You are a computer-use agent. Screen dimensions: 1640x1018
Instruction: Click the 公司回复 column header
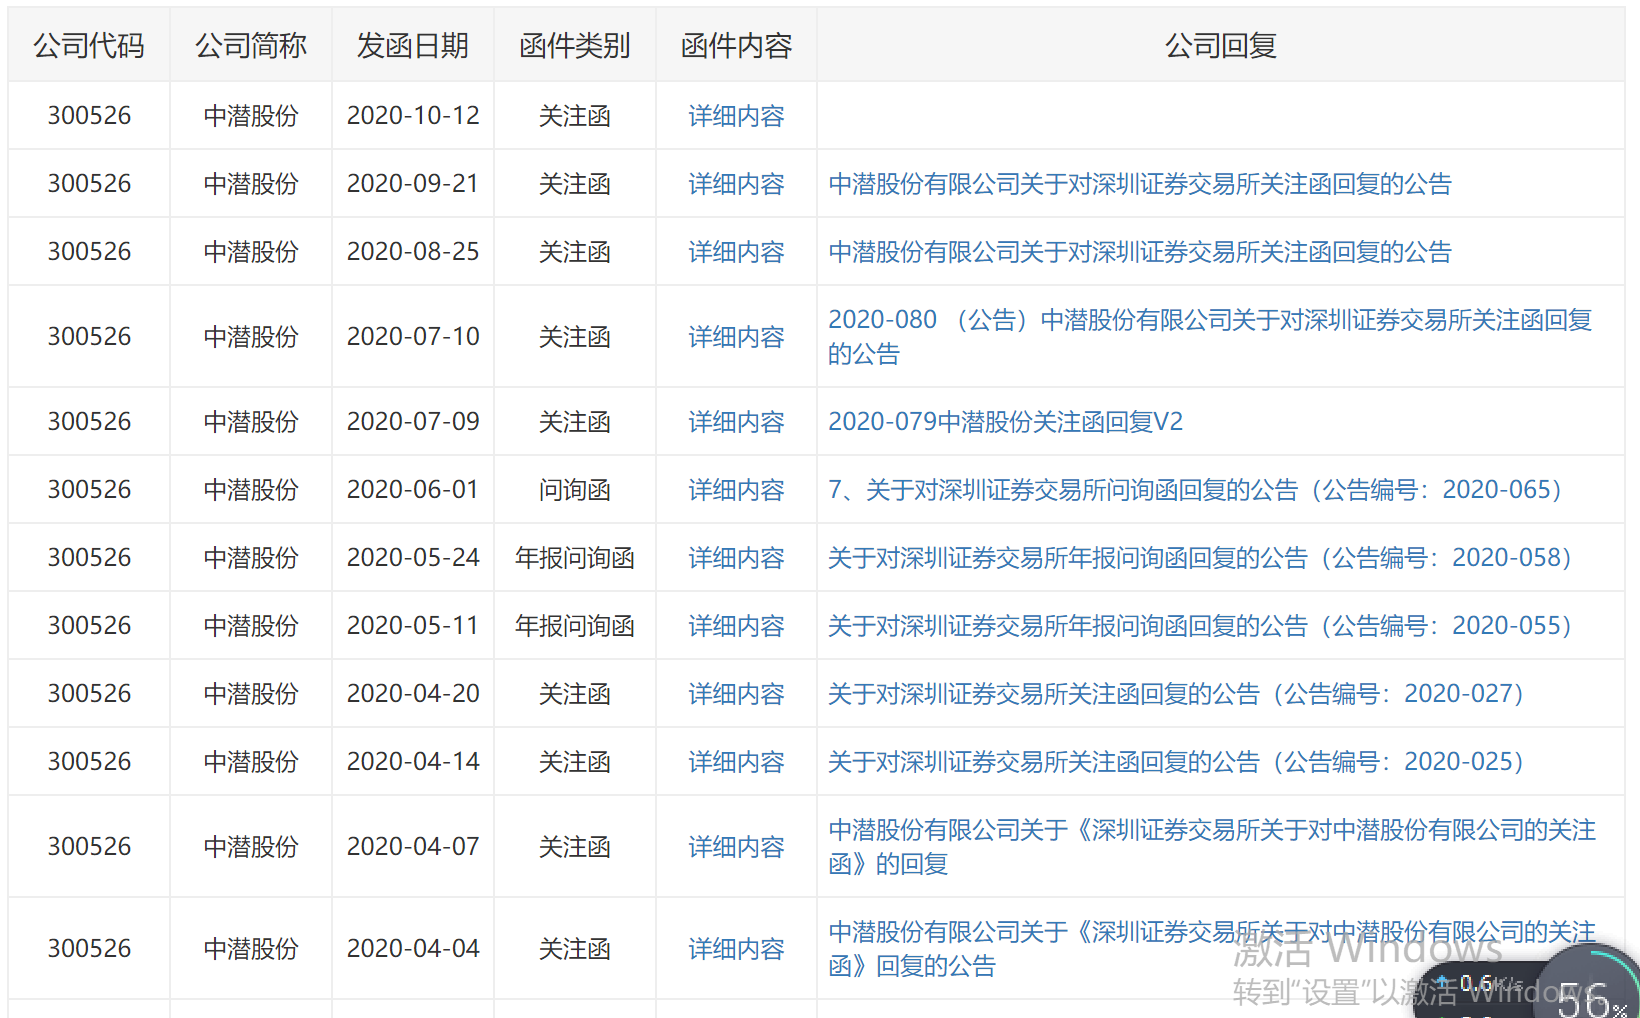coord(1221,46)
